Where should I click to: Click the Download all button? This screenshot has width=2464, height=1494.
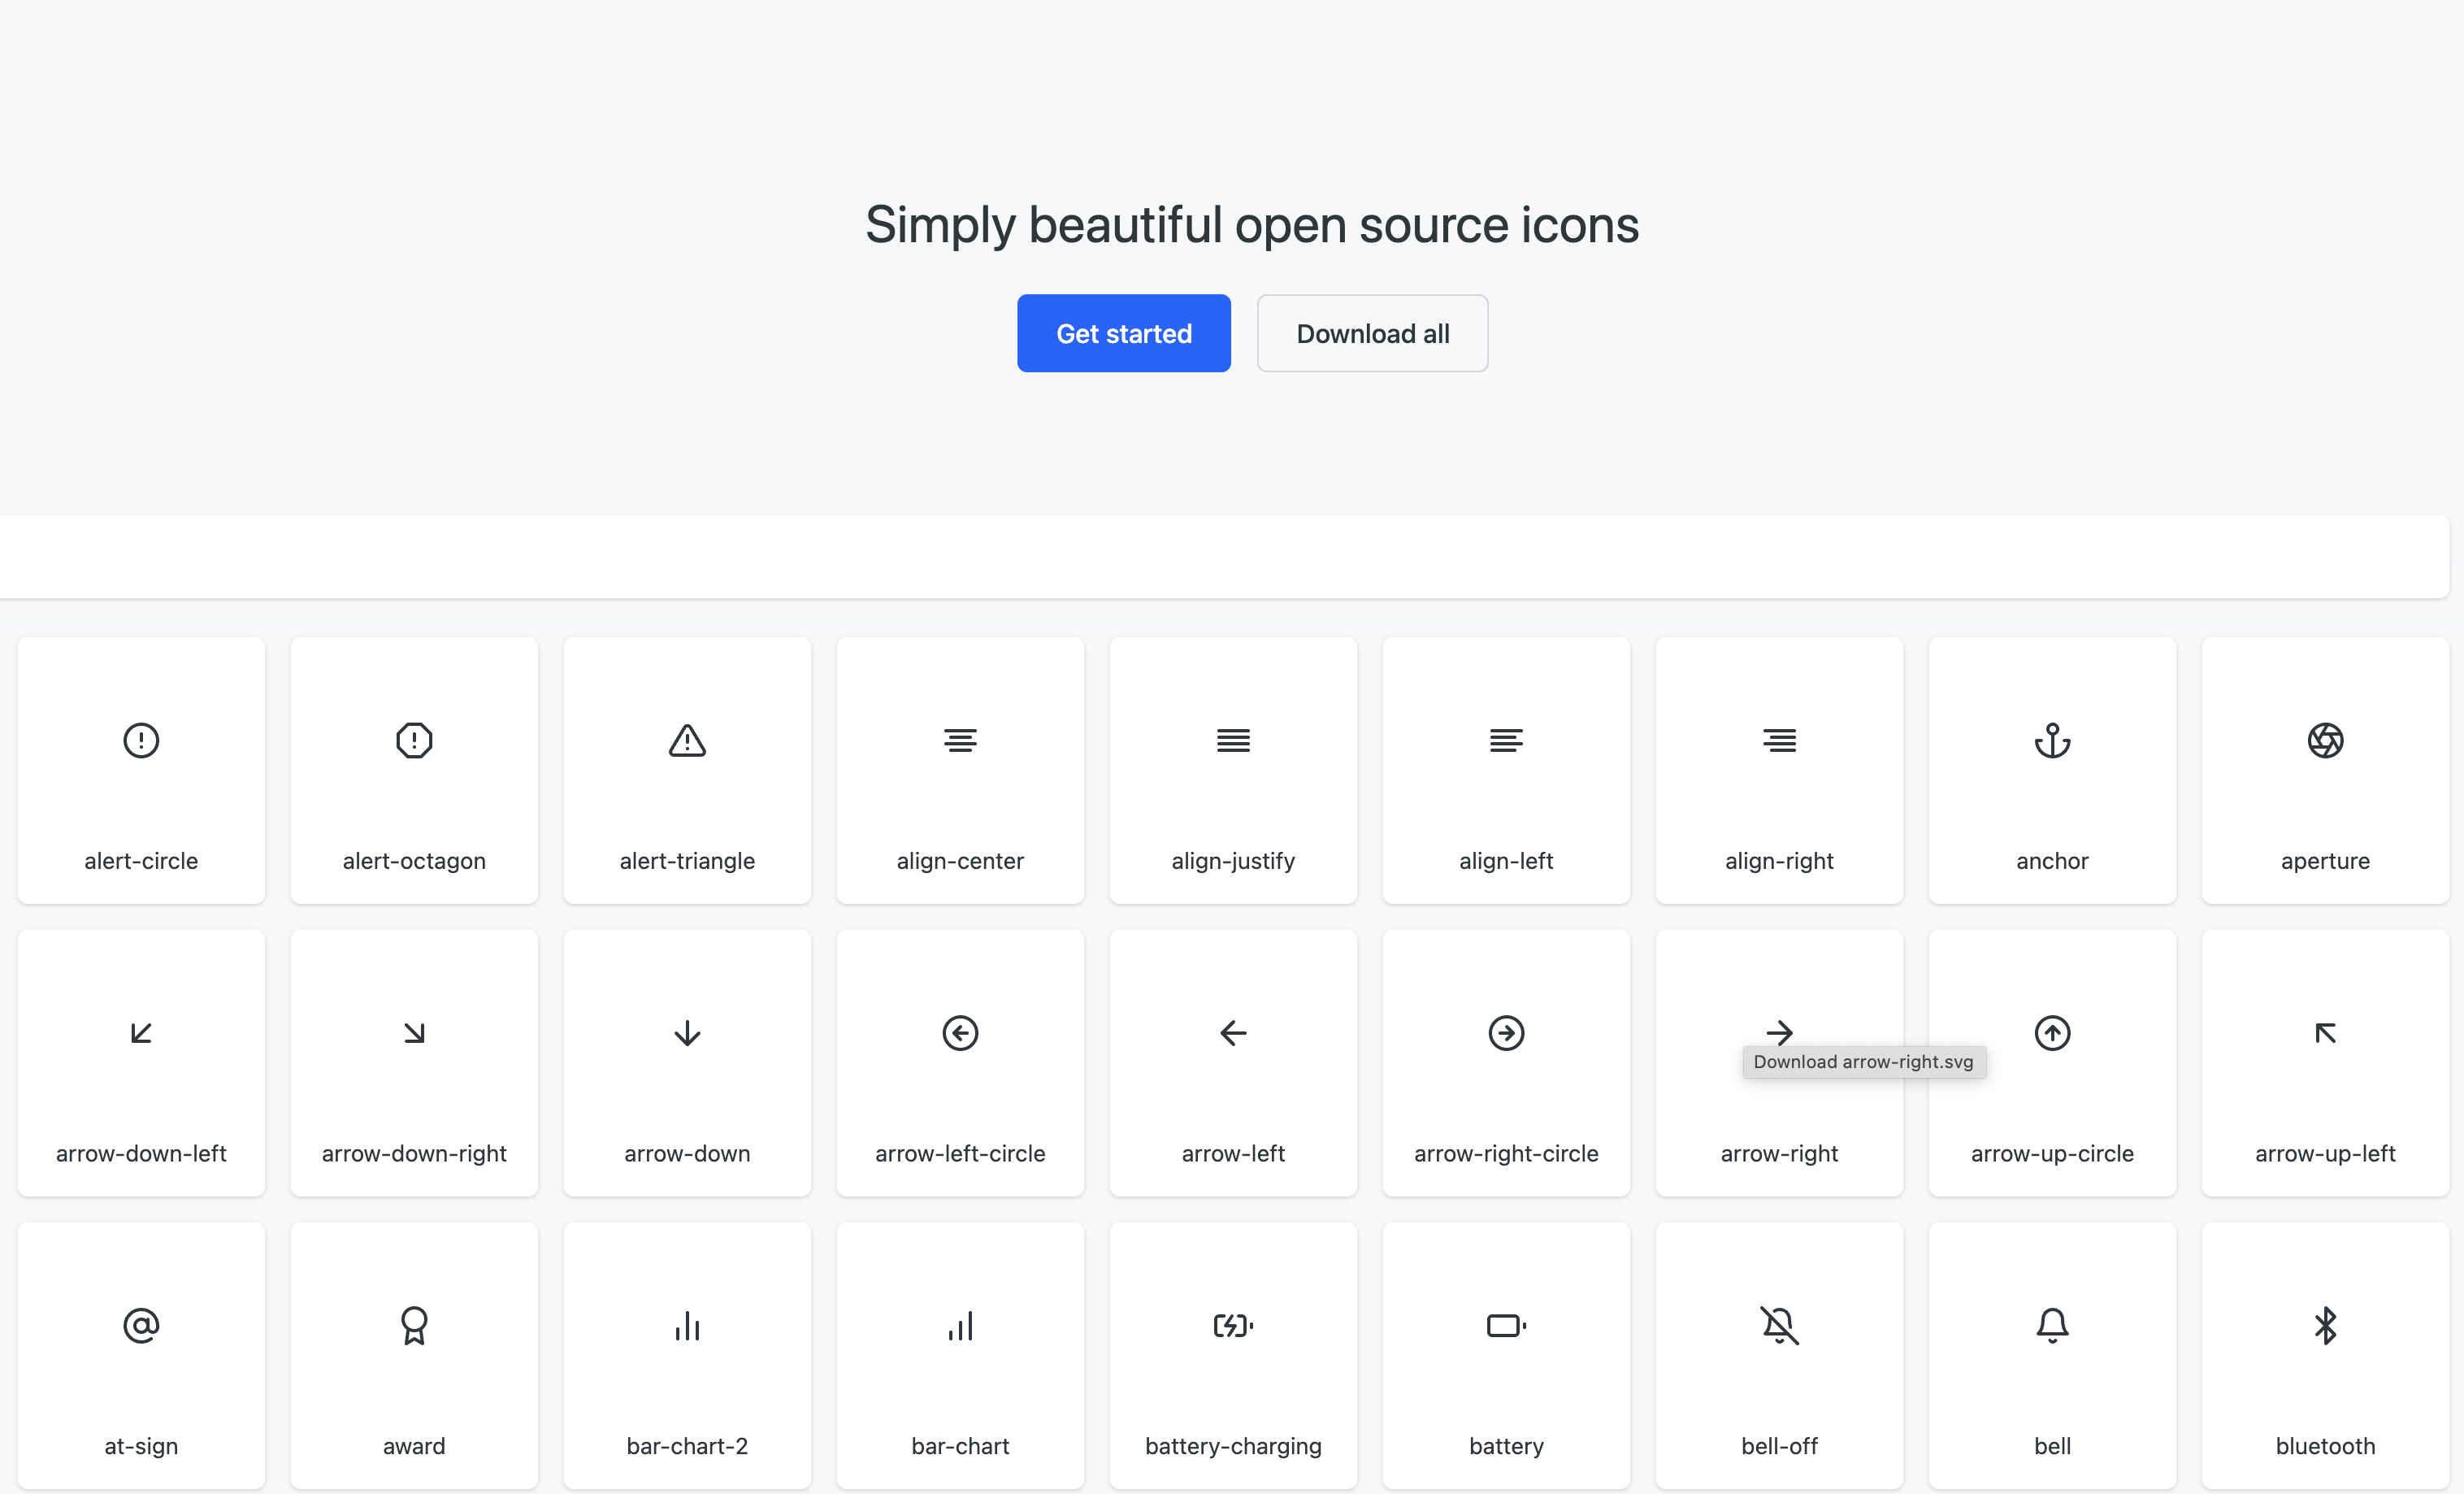(1372, 333)
